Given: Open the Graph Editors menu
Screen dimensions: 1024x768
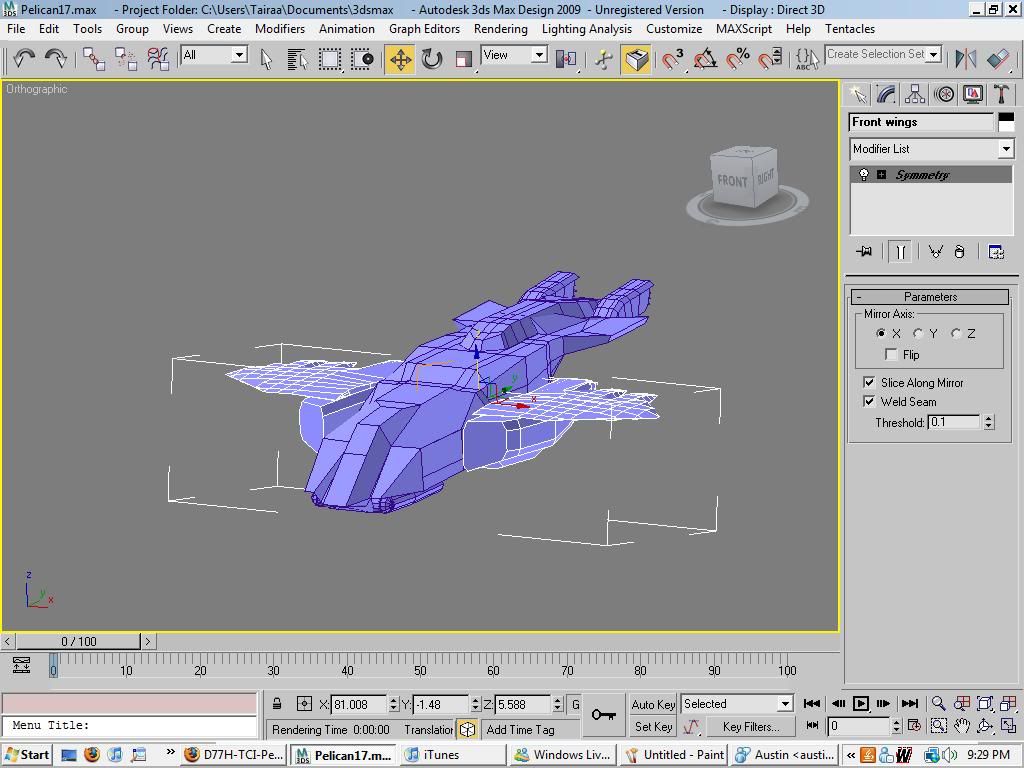Looking at the screenshot, I should coord(424,29).
